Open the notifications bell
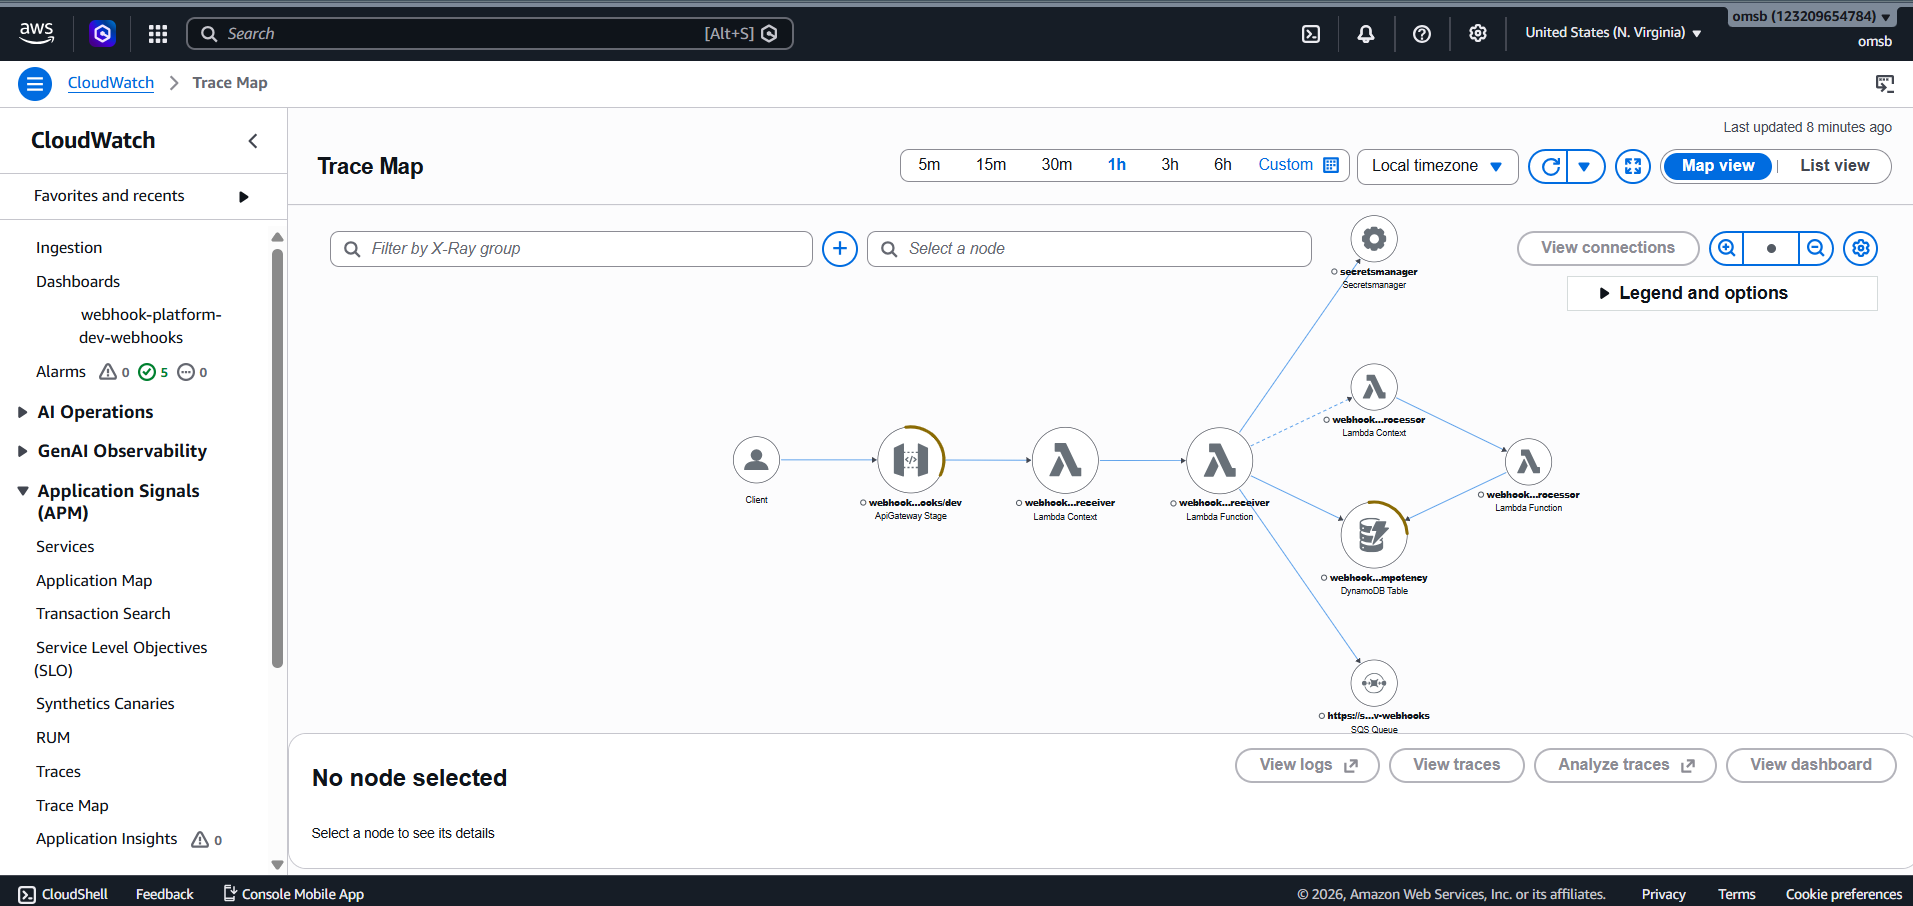Viewport: 1913px width, 906px height. [x=1366, y=34]
